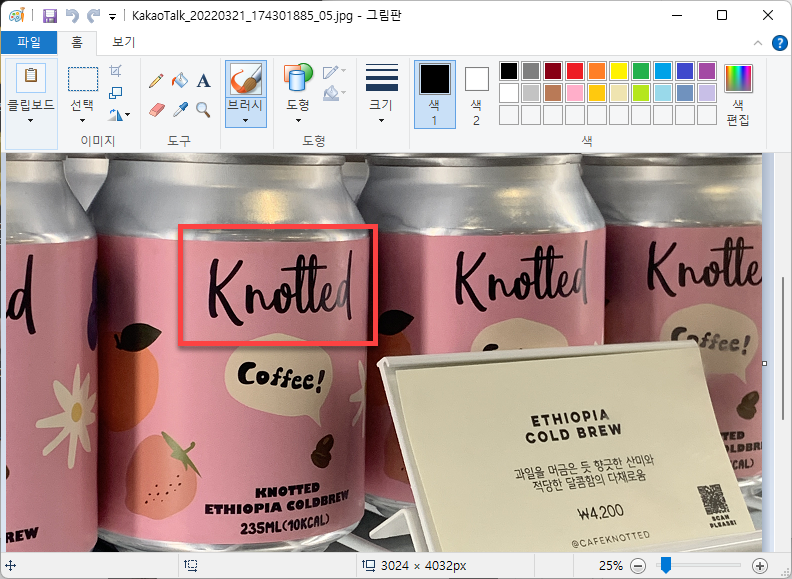
Task: Pick the orange color swatch
Action: coord(597,71)
